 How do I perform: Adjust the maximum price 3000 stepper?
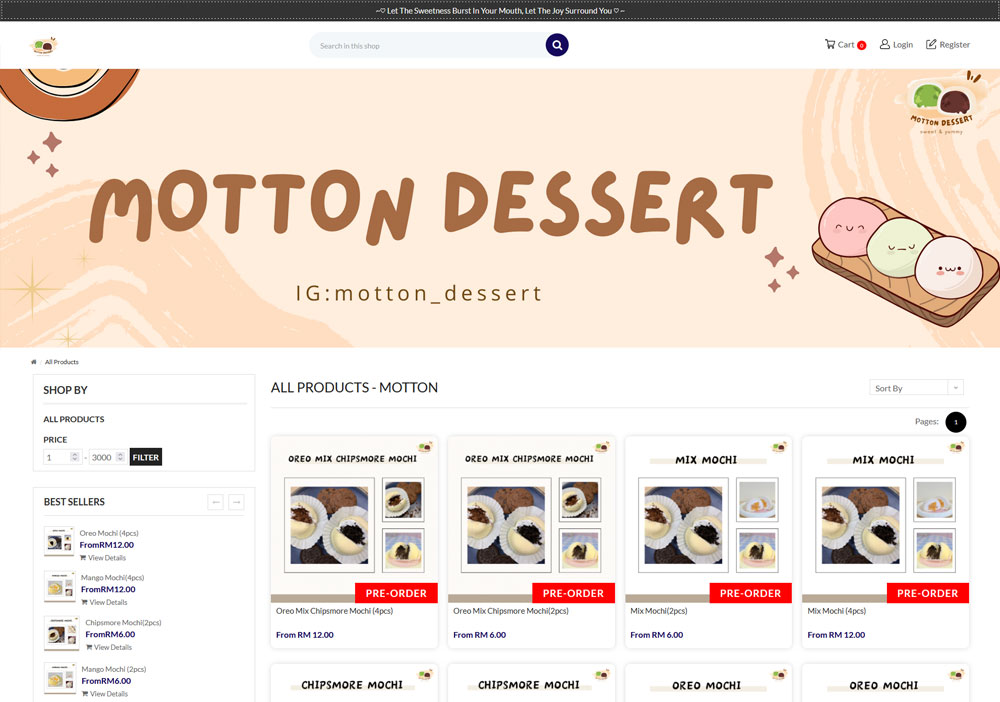point(120,457)
